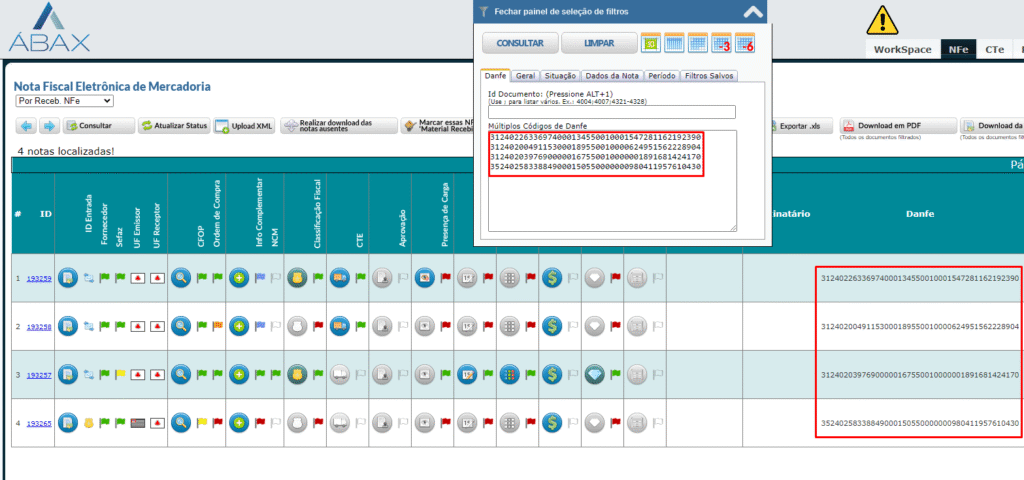Viewport: 1024px width, 480px height.
Task: Open the Filtros Salvos tab
Action: coord(709,75)
